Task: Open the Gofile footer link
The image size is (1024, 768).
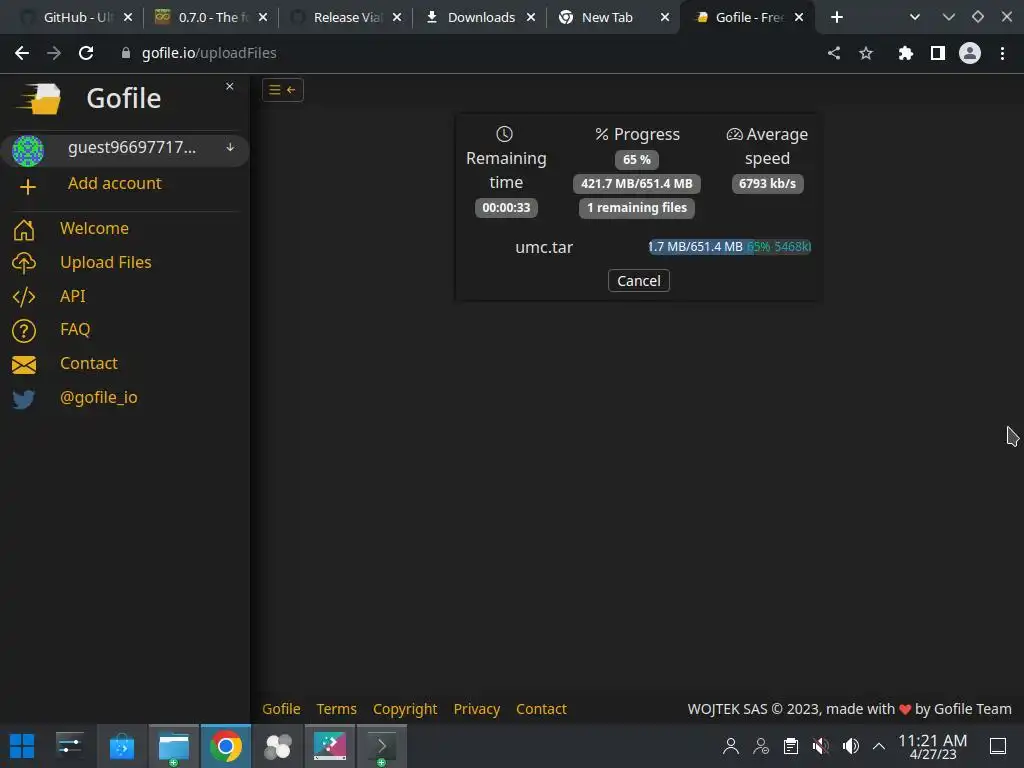Action: tap(281, 709)
